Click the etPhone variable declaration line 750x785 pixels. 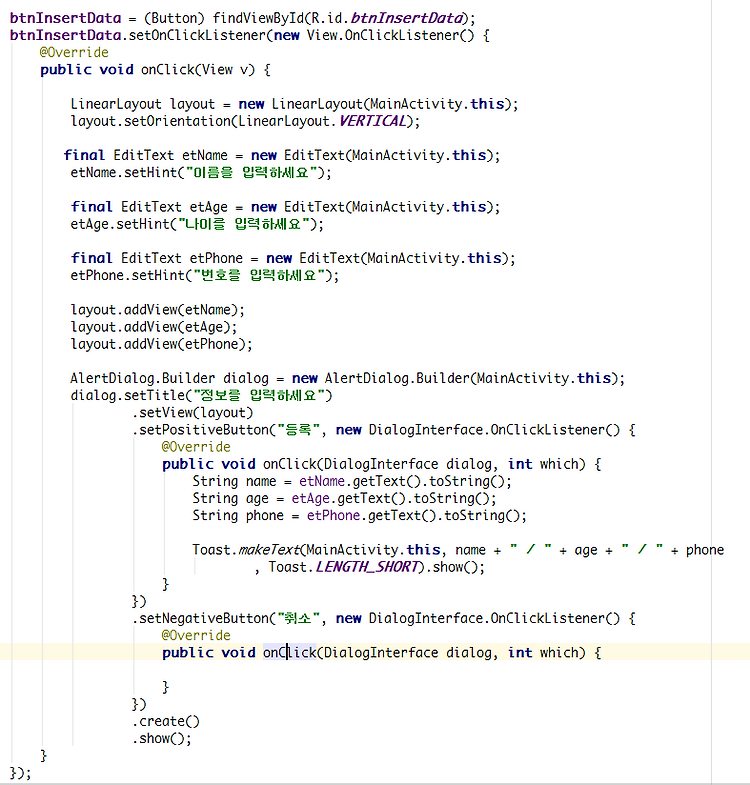[x=293, y=258]
